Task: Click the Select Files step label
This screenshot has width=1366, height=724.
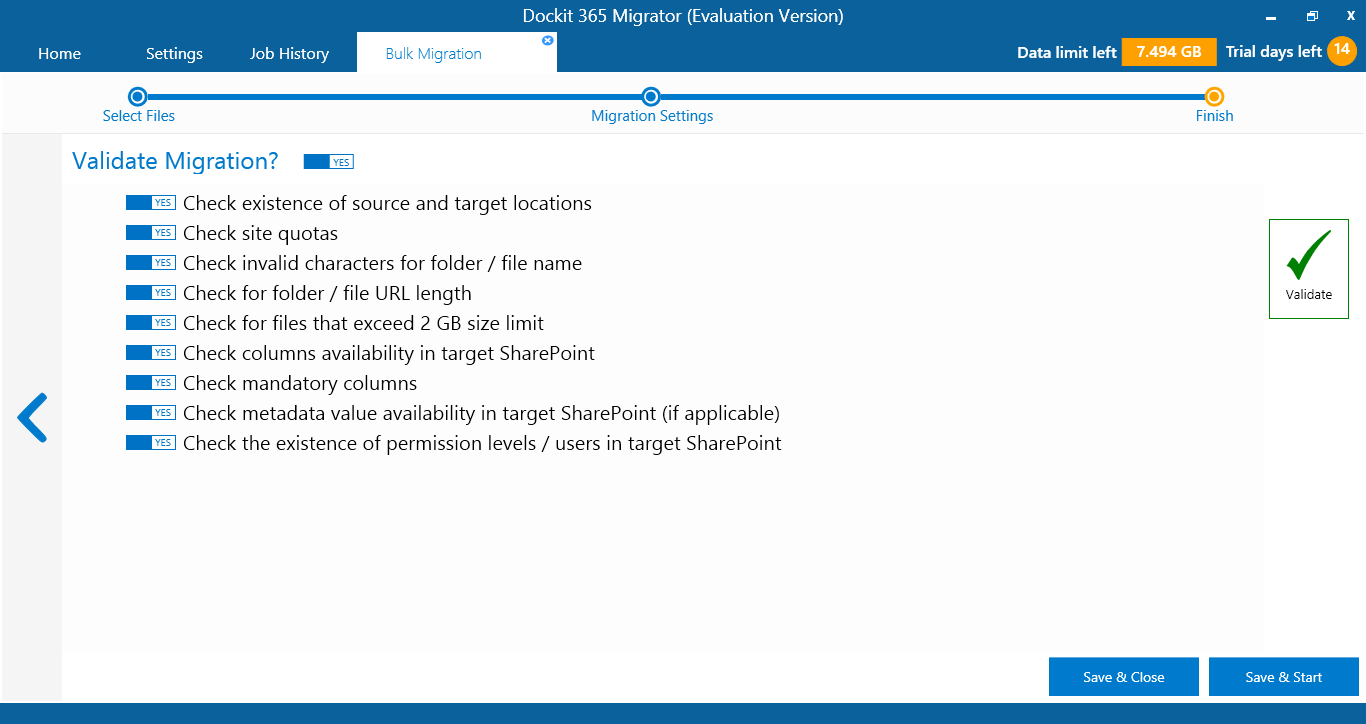Action: pos(138,116)
